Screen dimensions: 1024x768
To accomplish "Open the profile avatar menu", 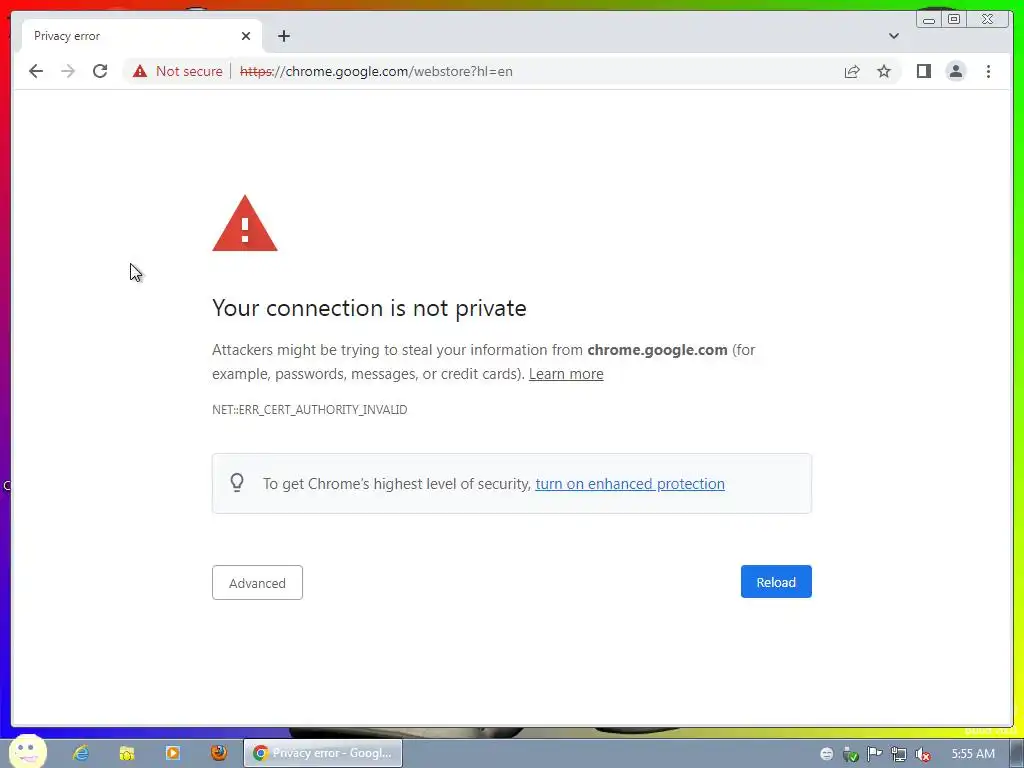I will point(955,71).
